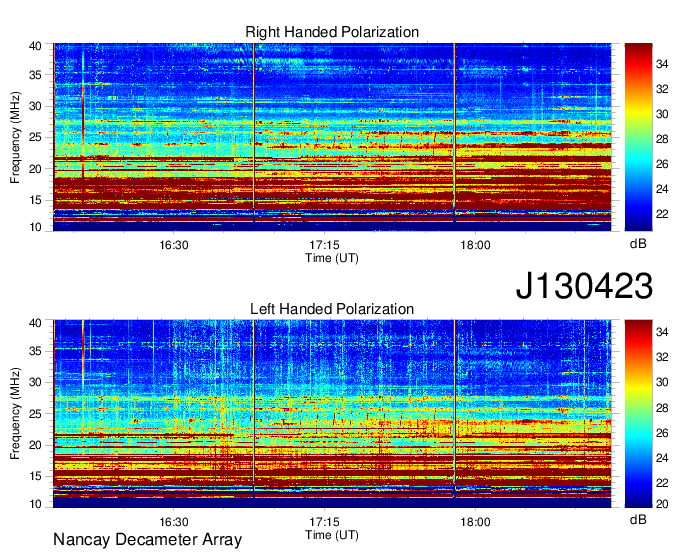Screen dimensions: 680x552
Task: Click the 16:30 tick label under the bottom plot
Action: (174, 522)
